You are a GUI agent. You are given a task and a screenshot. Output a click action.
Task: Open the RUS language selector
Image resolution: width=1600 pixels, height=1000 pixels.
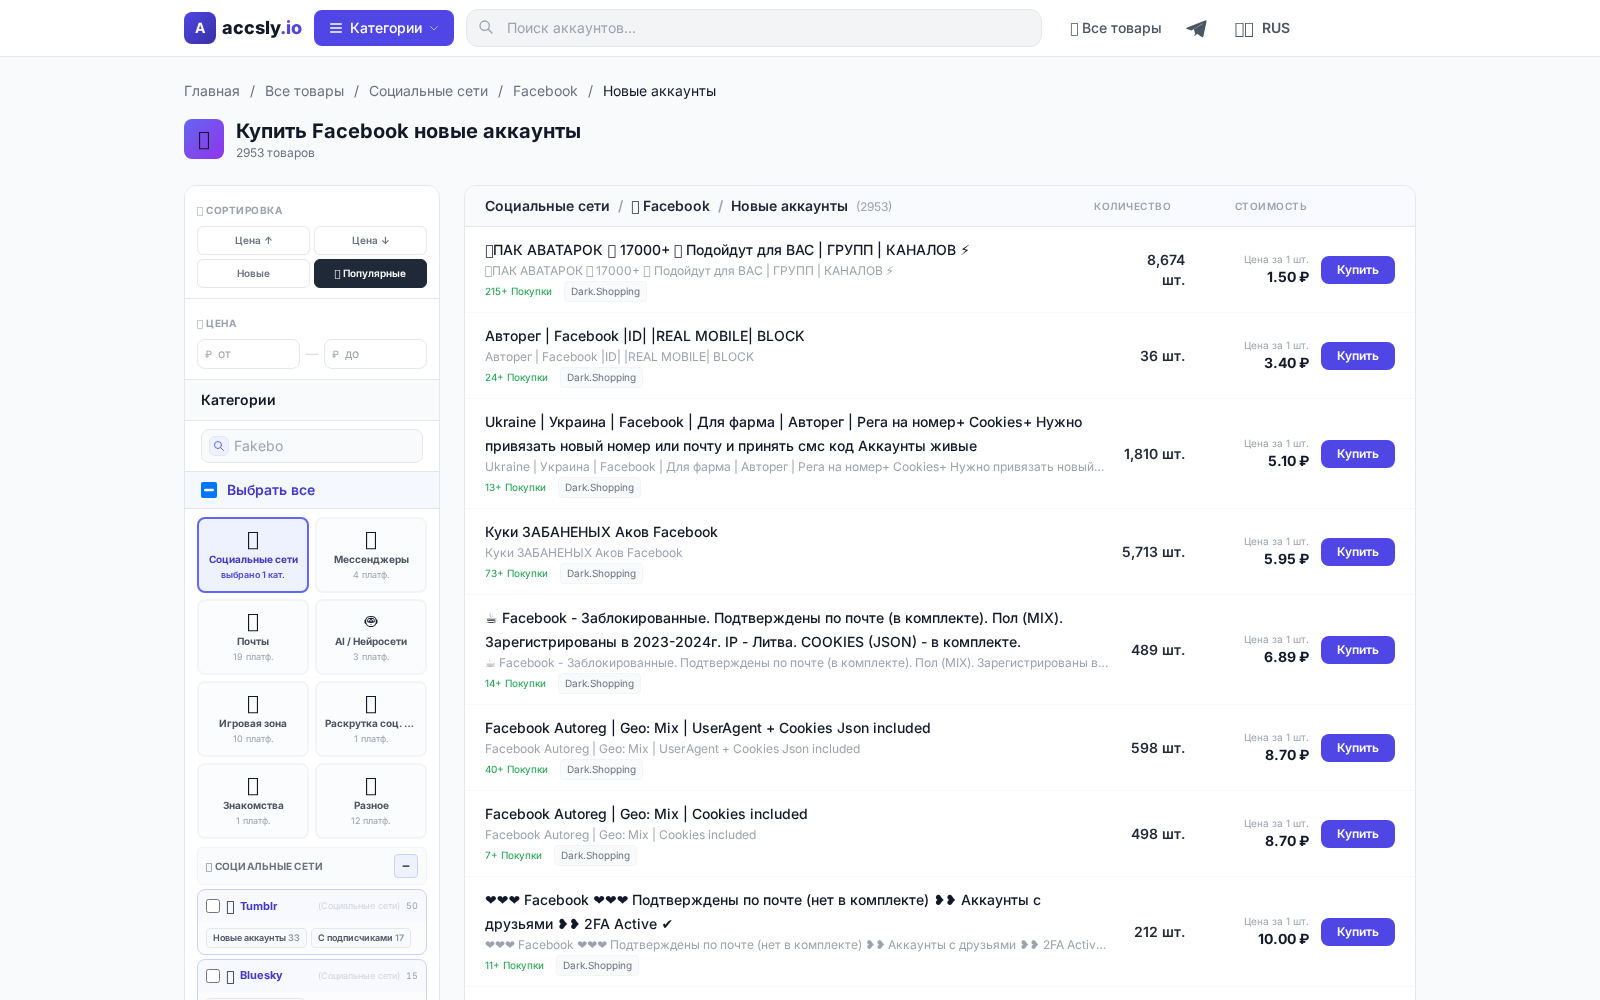click(1263, 28)
